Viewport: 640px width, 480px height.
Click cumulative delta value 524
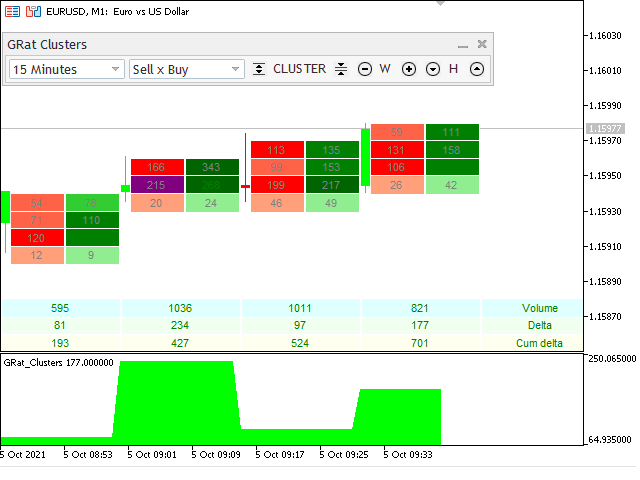click(x=300, y=343)
